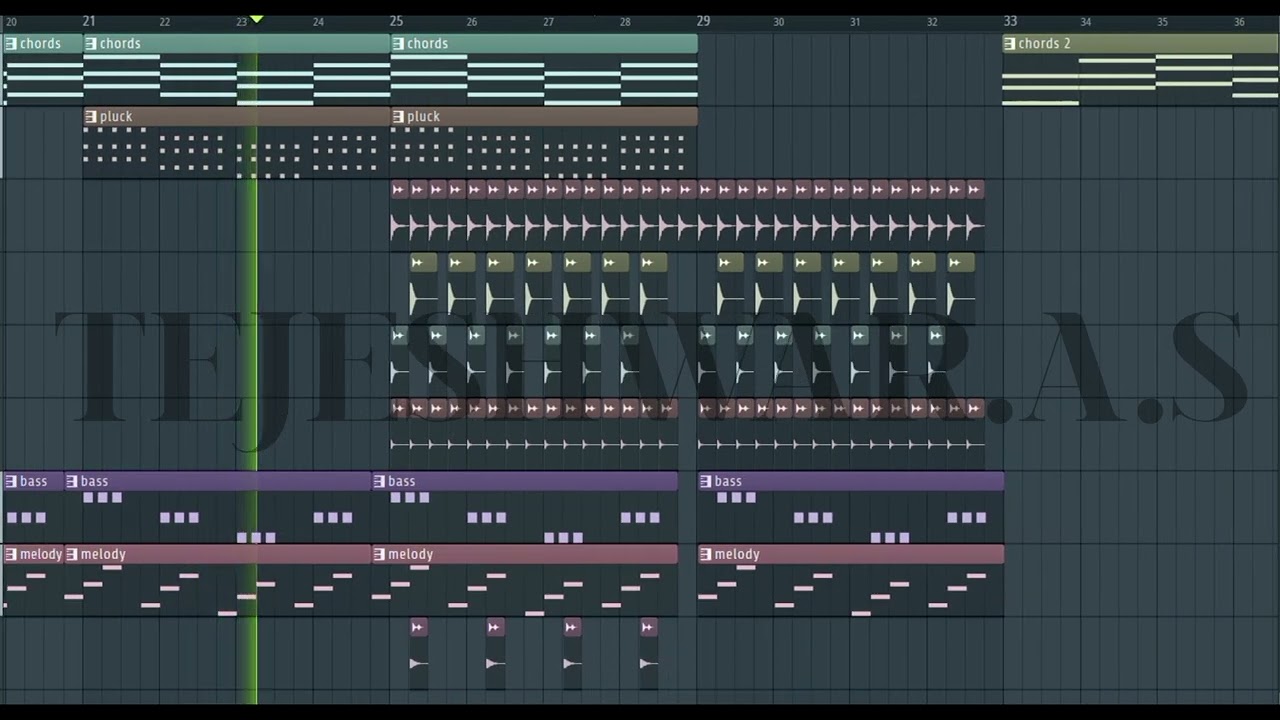Click the green playhead marker on timeline
This screenshot has width=1280, height=720.
point(256,20)
